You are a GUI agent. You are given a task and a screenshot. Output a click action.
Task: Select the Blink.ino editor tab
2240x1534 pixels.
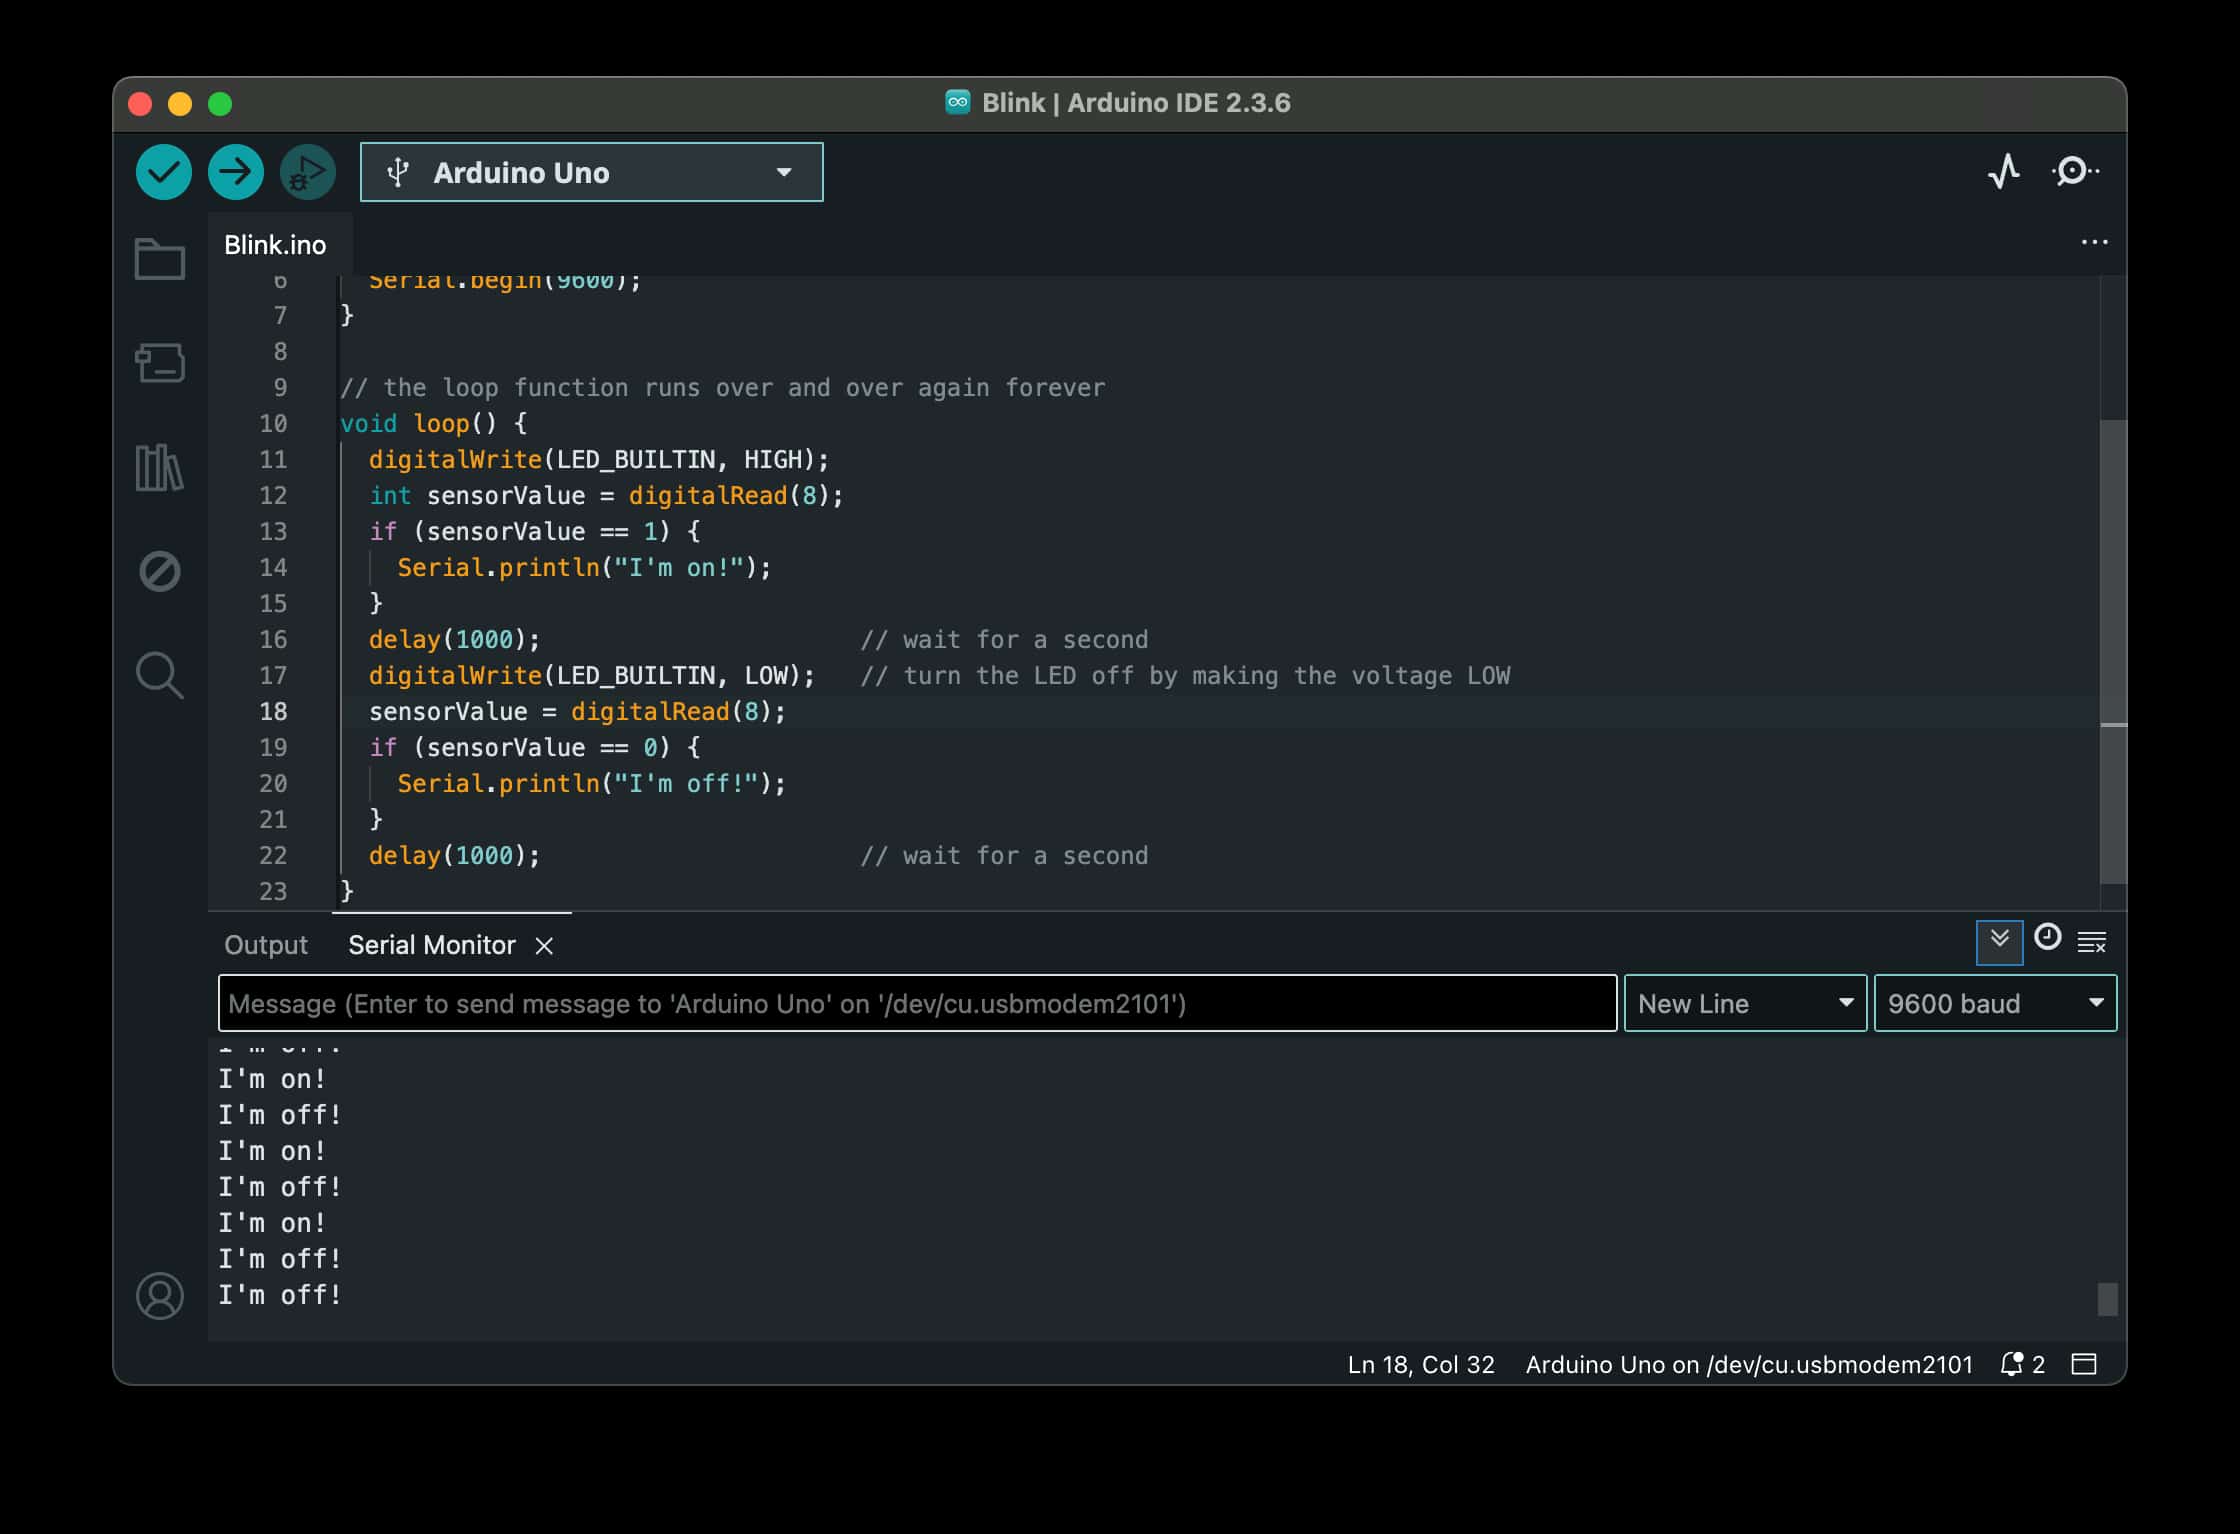(x=275, y=245)
